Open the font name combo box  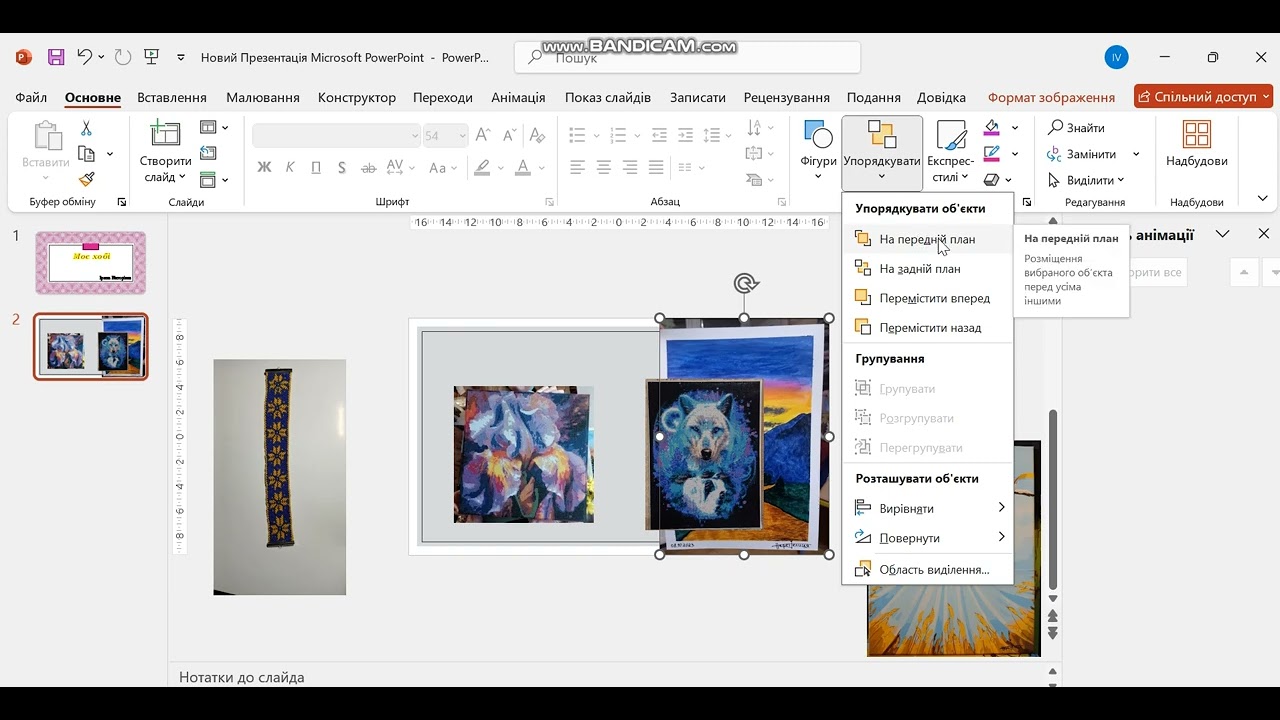337,135
